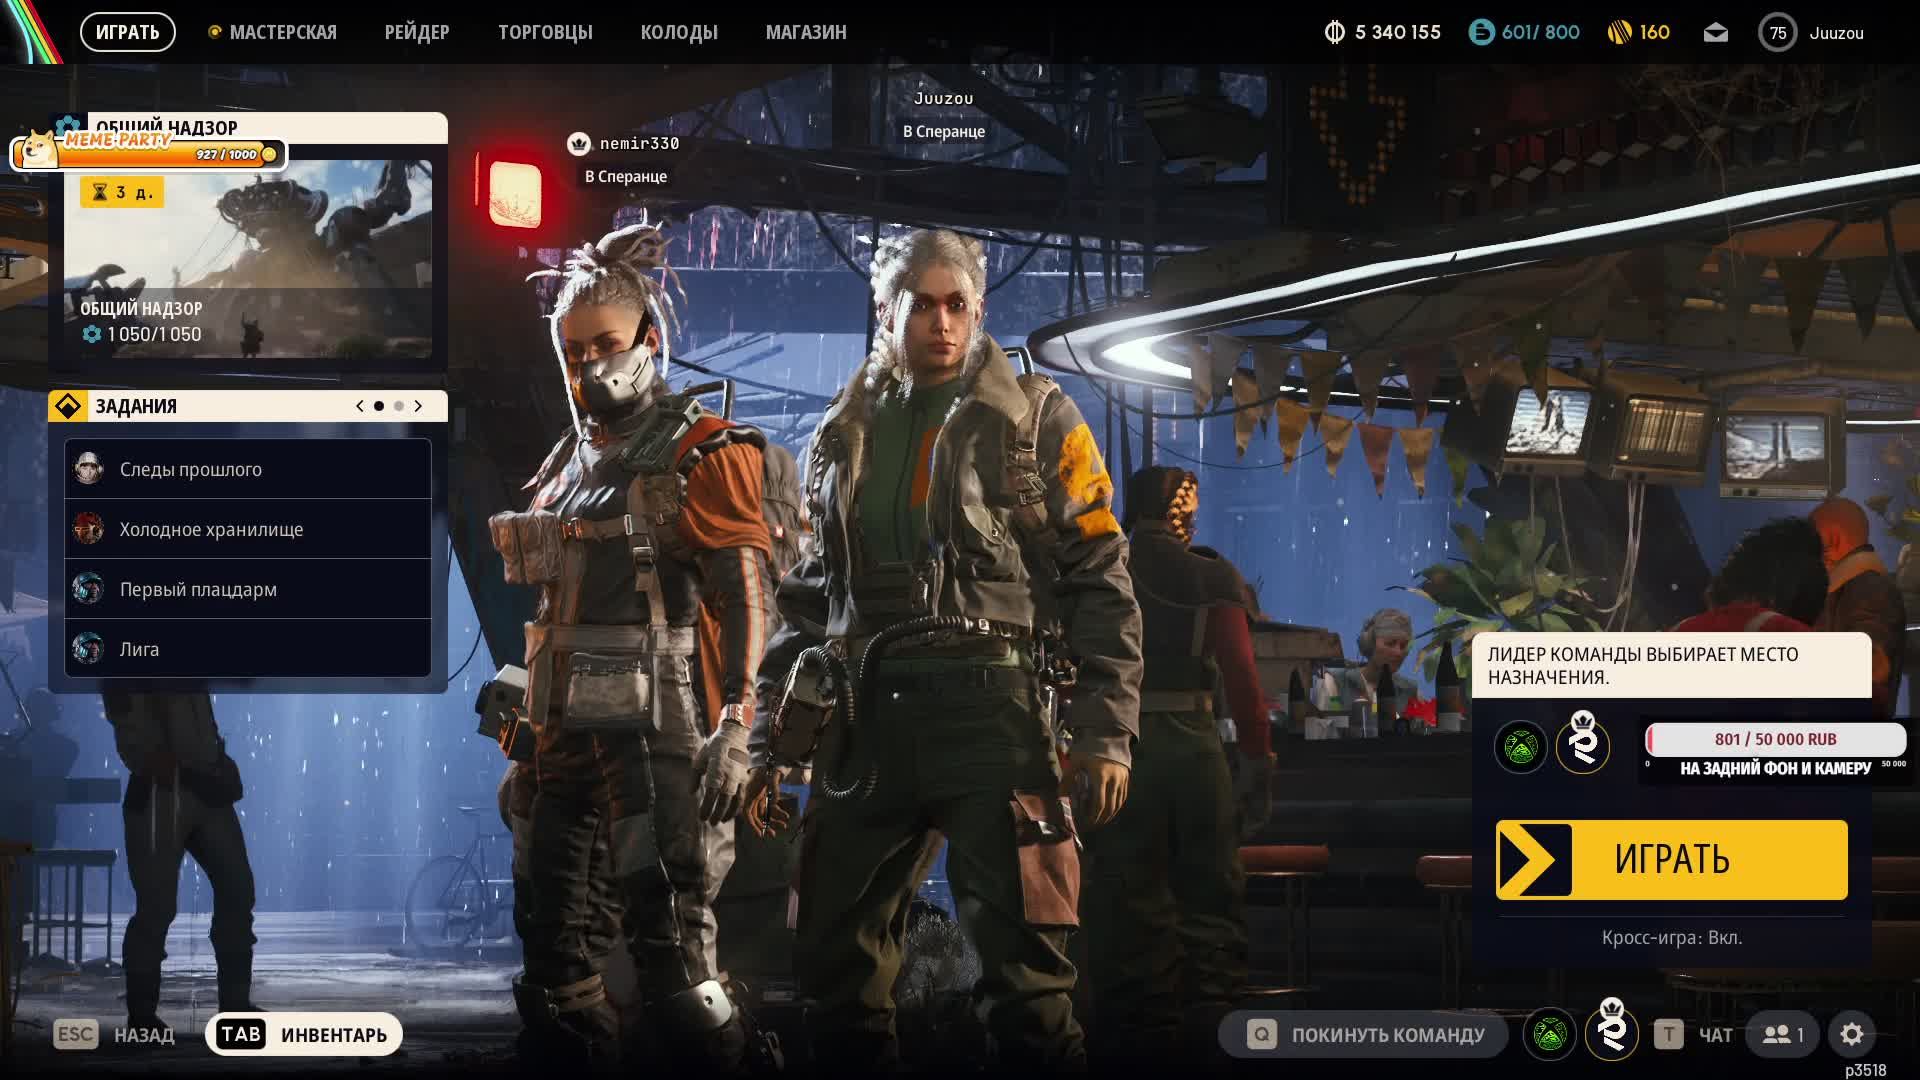Click Покинуть команду button
Screen dimensions: 1920x1080
(1364, 1034)
